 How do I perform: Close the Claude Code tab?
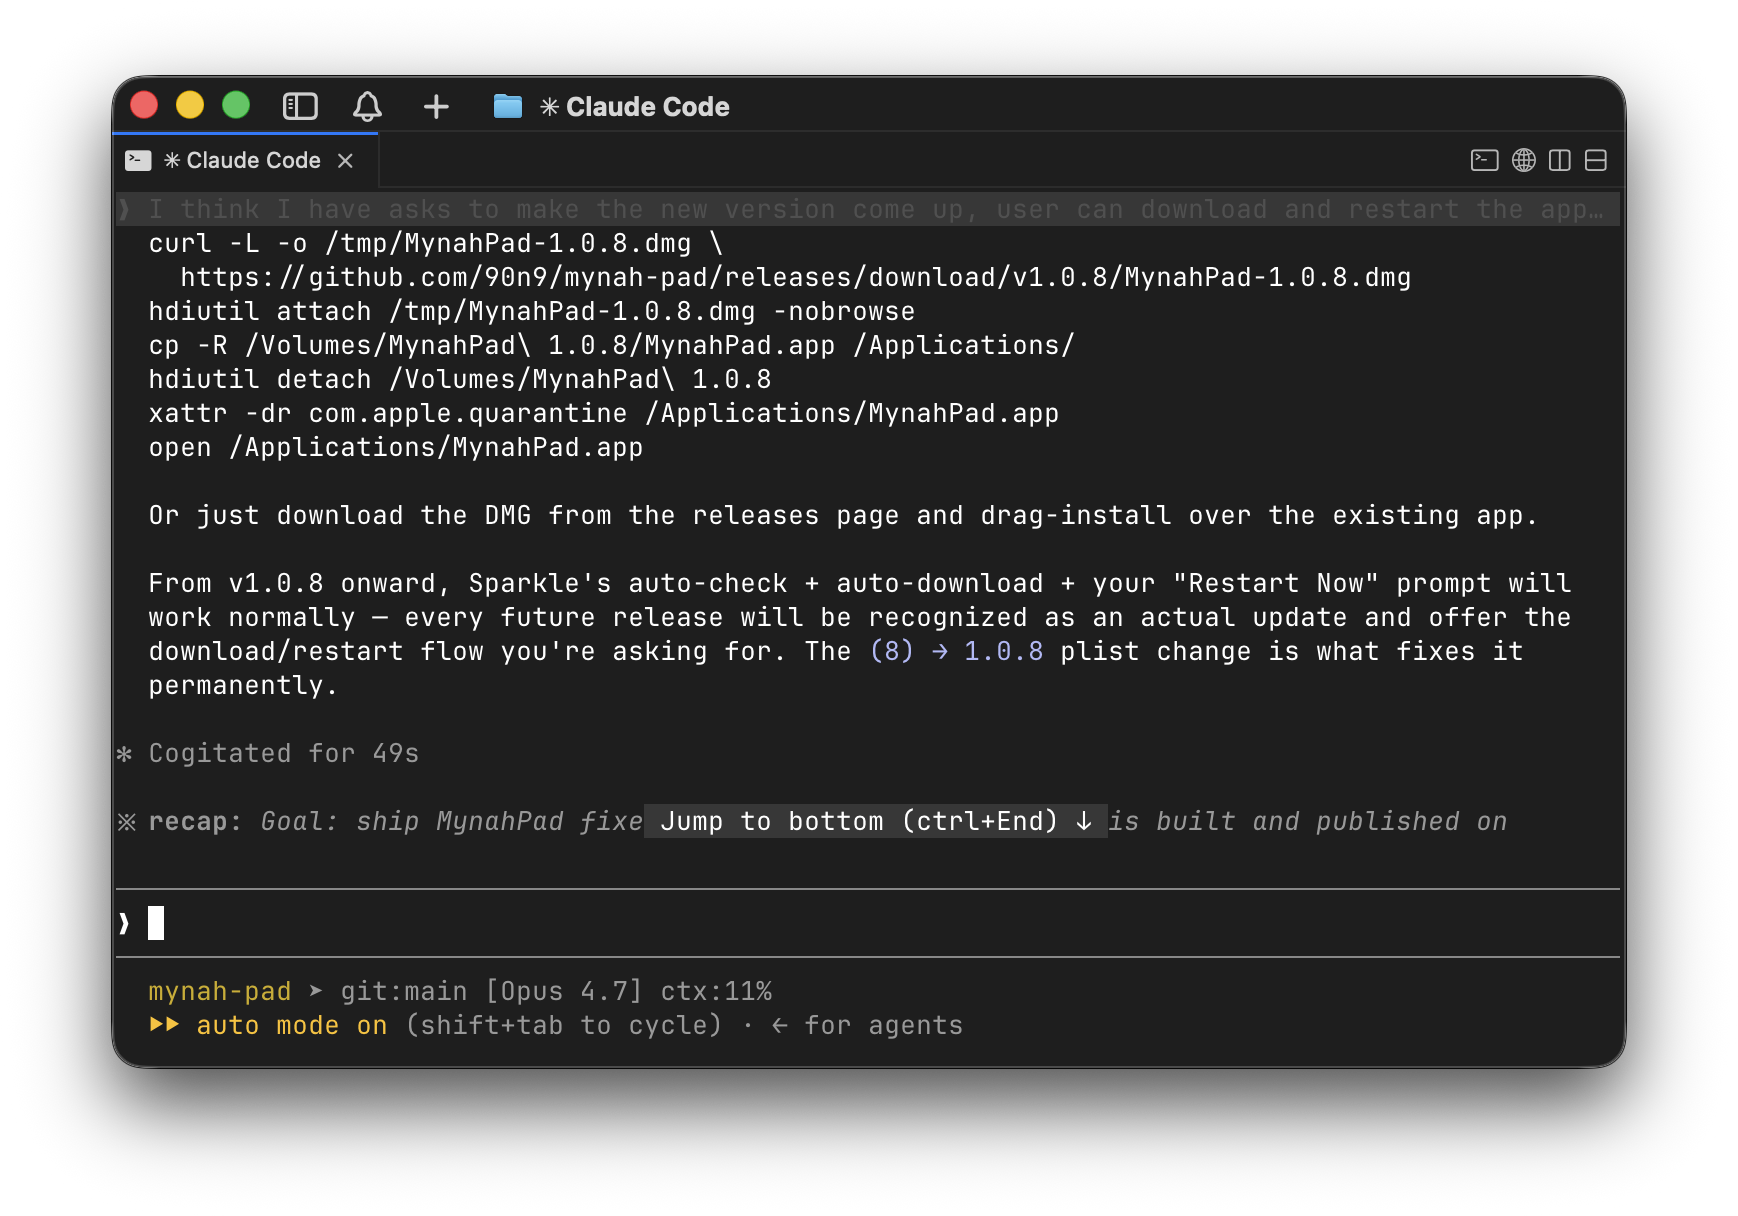(x=345, y=161)
